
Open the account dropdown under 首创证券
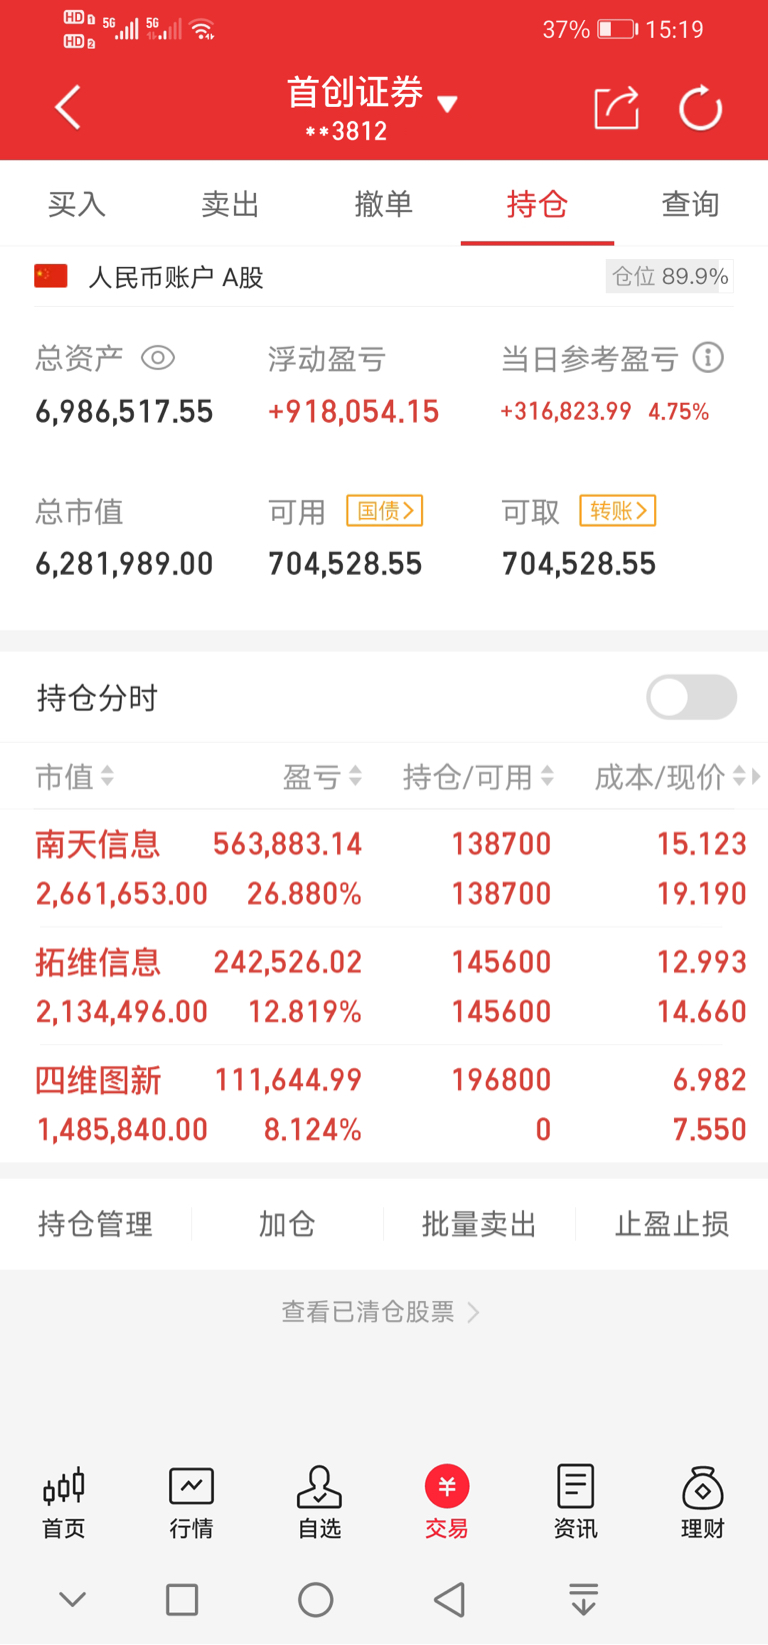click(x=449, y=104)
